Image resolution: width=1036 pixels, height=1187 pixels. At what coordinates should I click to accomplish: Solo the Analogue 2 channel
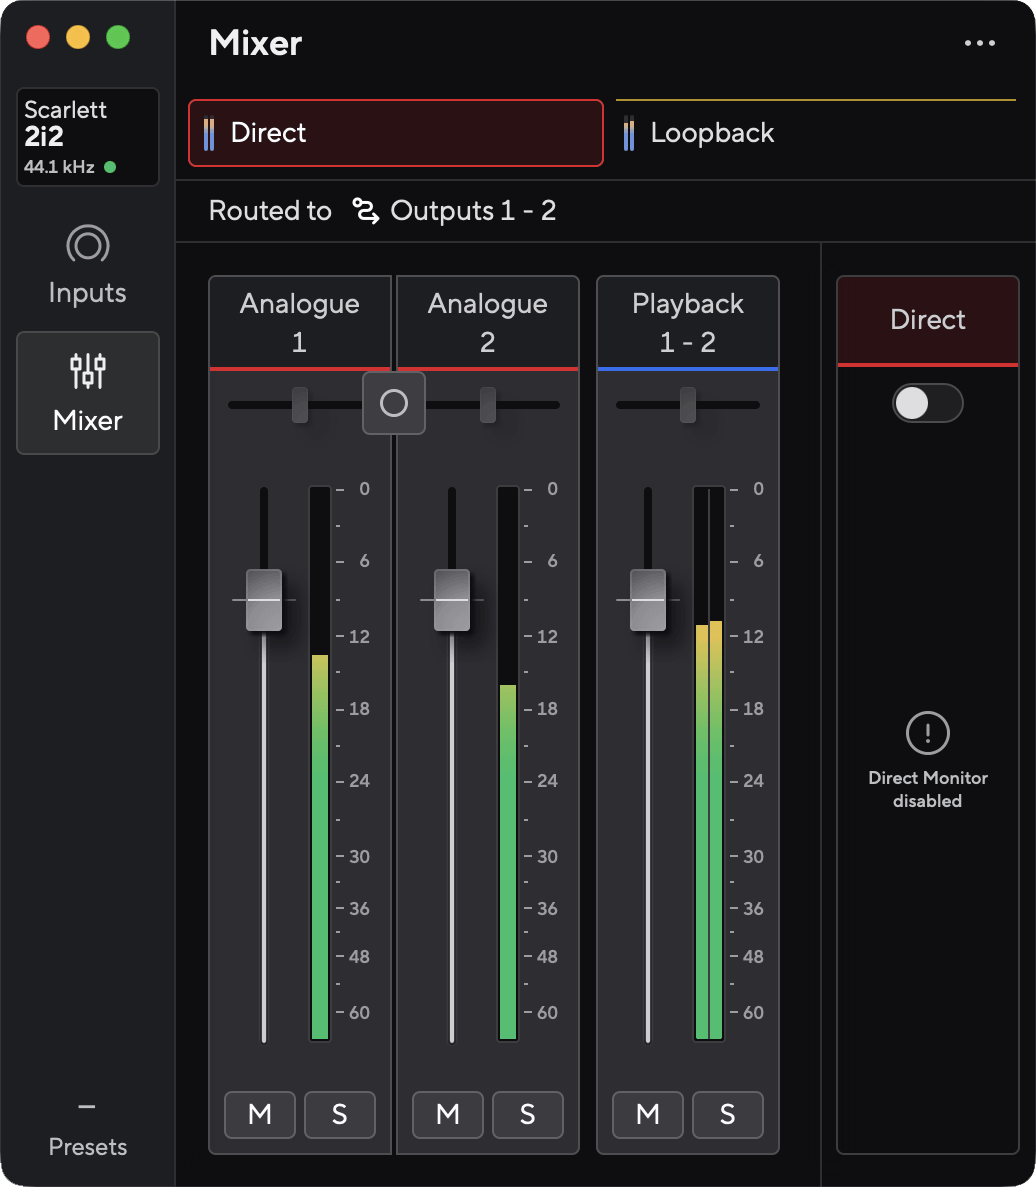(527, 1114)
